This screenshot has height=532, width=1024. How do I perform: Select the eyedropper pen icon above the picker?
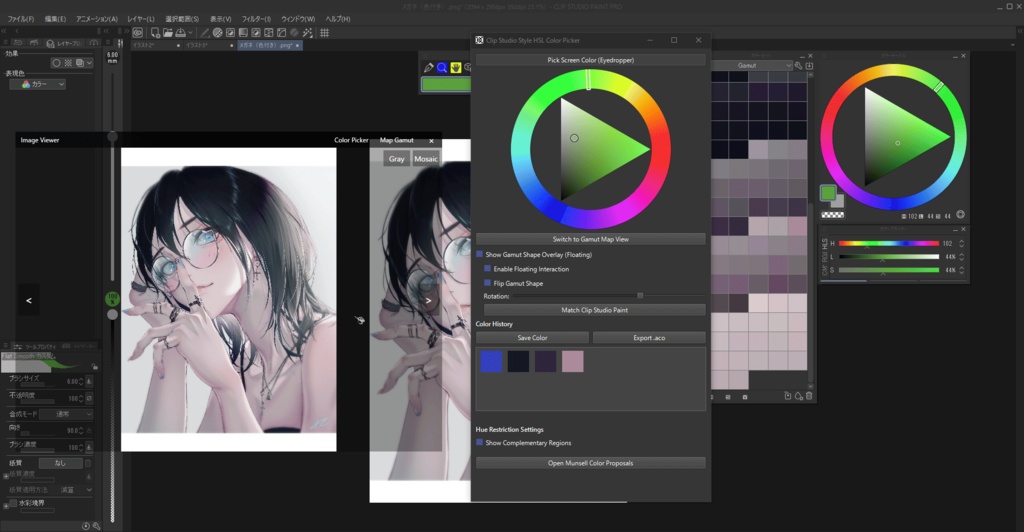click(x=428, y=67)
